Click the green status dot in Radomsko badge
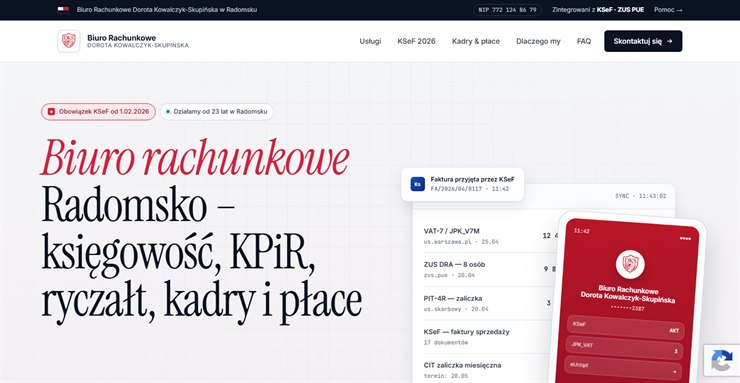The width and height of the screenshot is (740, 383). [168, 112]
